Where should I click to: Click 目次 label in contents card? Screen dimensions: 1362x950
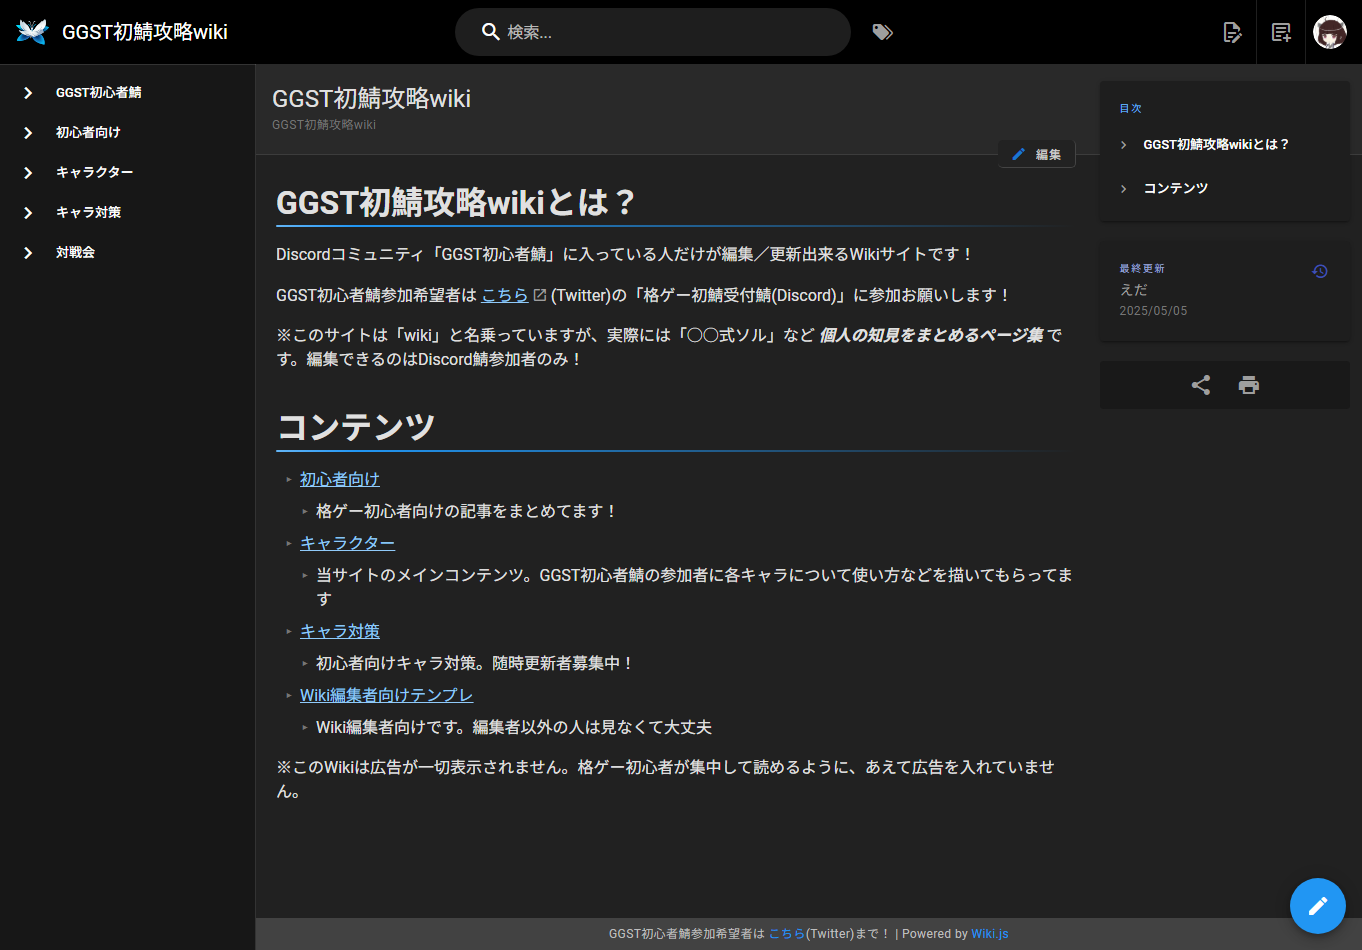click(1130, 108)
